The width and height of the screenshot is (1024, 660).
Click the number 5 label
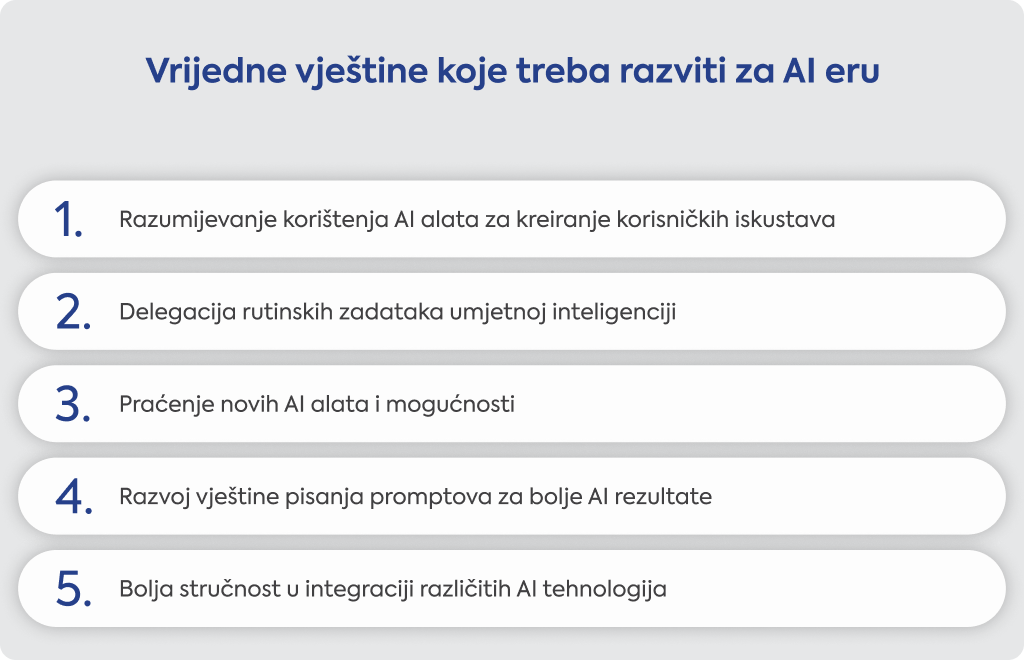[73, 589]
